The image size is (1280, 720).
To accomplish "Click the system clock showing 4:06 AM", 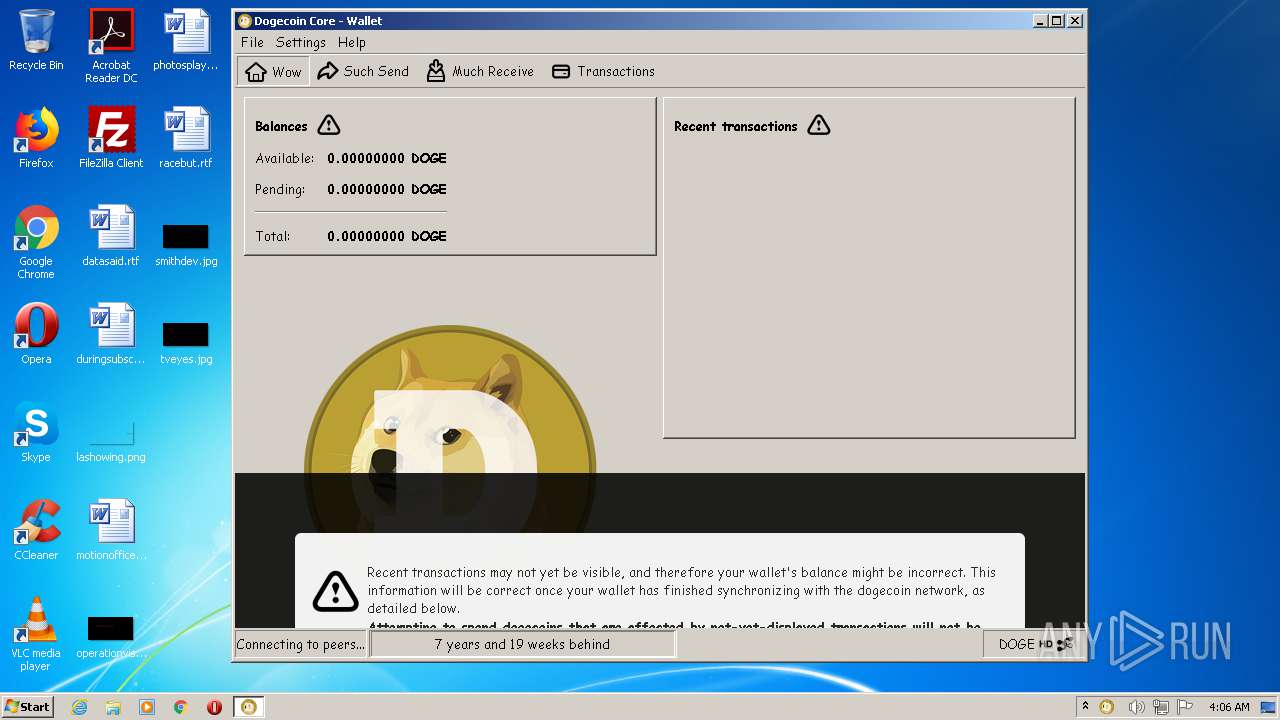I will pos(1228,707).
